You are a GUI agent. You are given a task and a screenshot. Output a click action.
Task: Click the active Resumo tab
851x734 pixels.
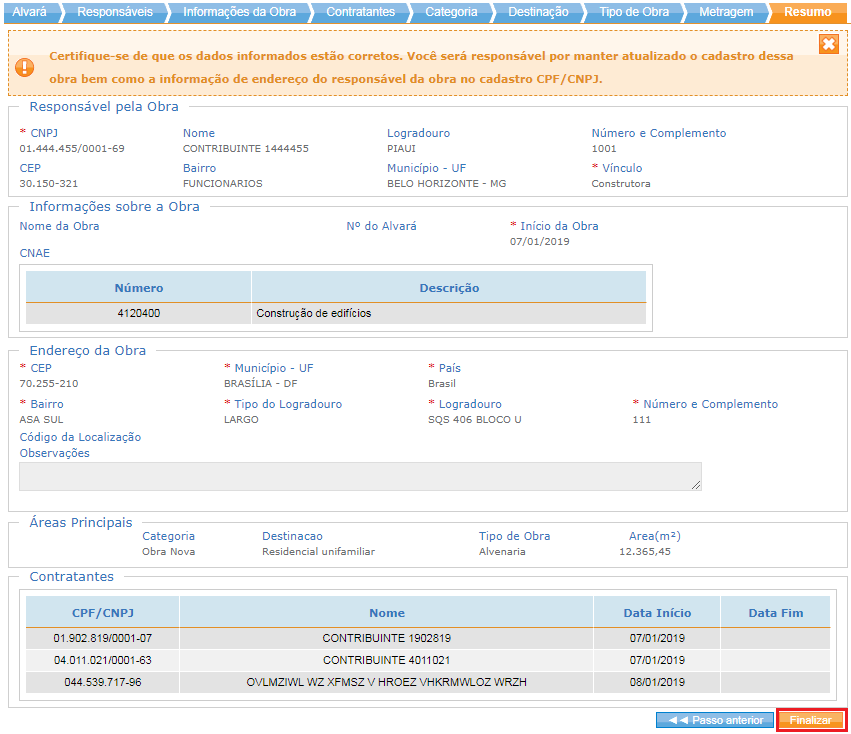pos(808,12)
